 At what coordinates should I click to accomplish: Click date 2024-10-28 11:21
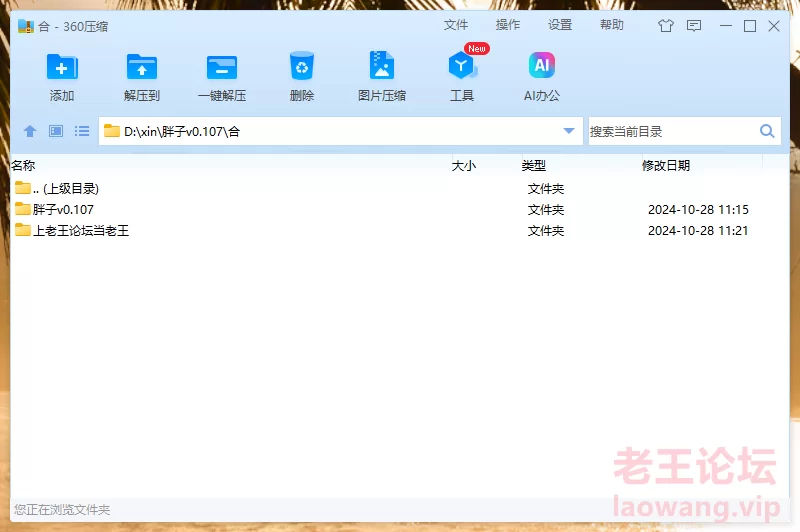(698, 231)
